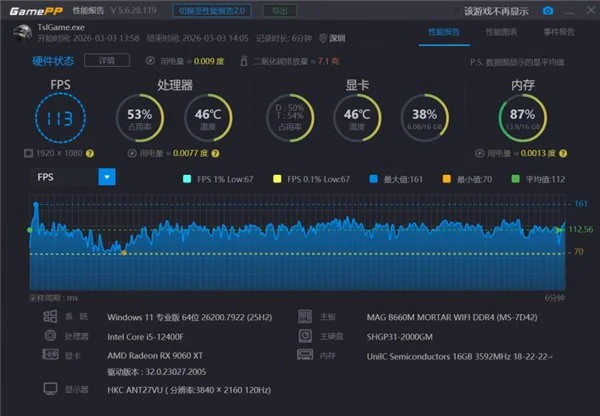The height and width of the screenshot is (416, 600).
Task: Click the TslGame.exe process name
Action: pyautogui.click(x=61, y=27)
